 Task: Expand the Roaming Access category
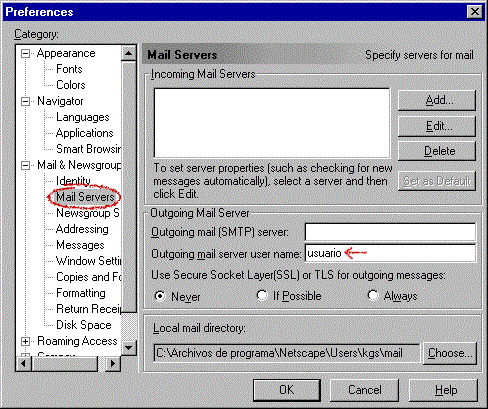[25, 341]
